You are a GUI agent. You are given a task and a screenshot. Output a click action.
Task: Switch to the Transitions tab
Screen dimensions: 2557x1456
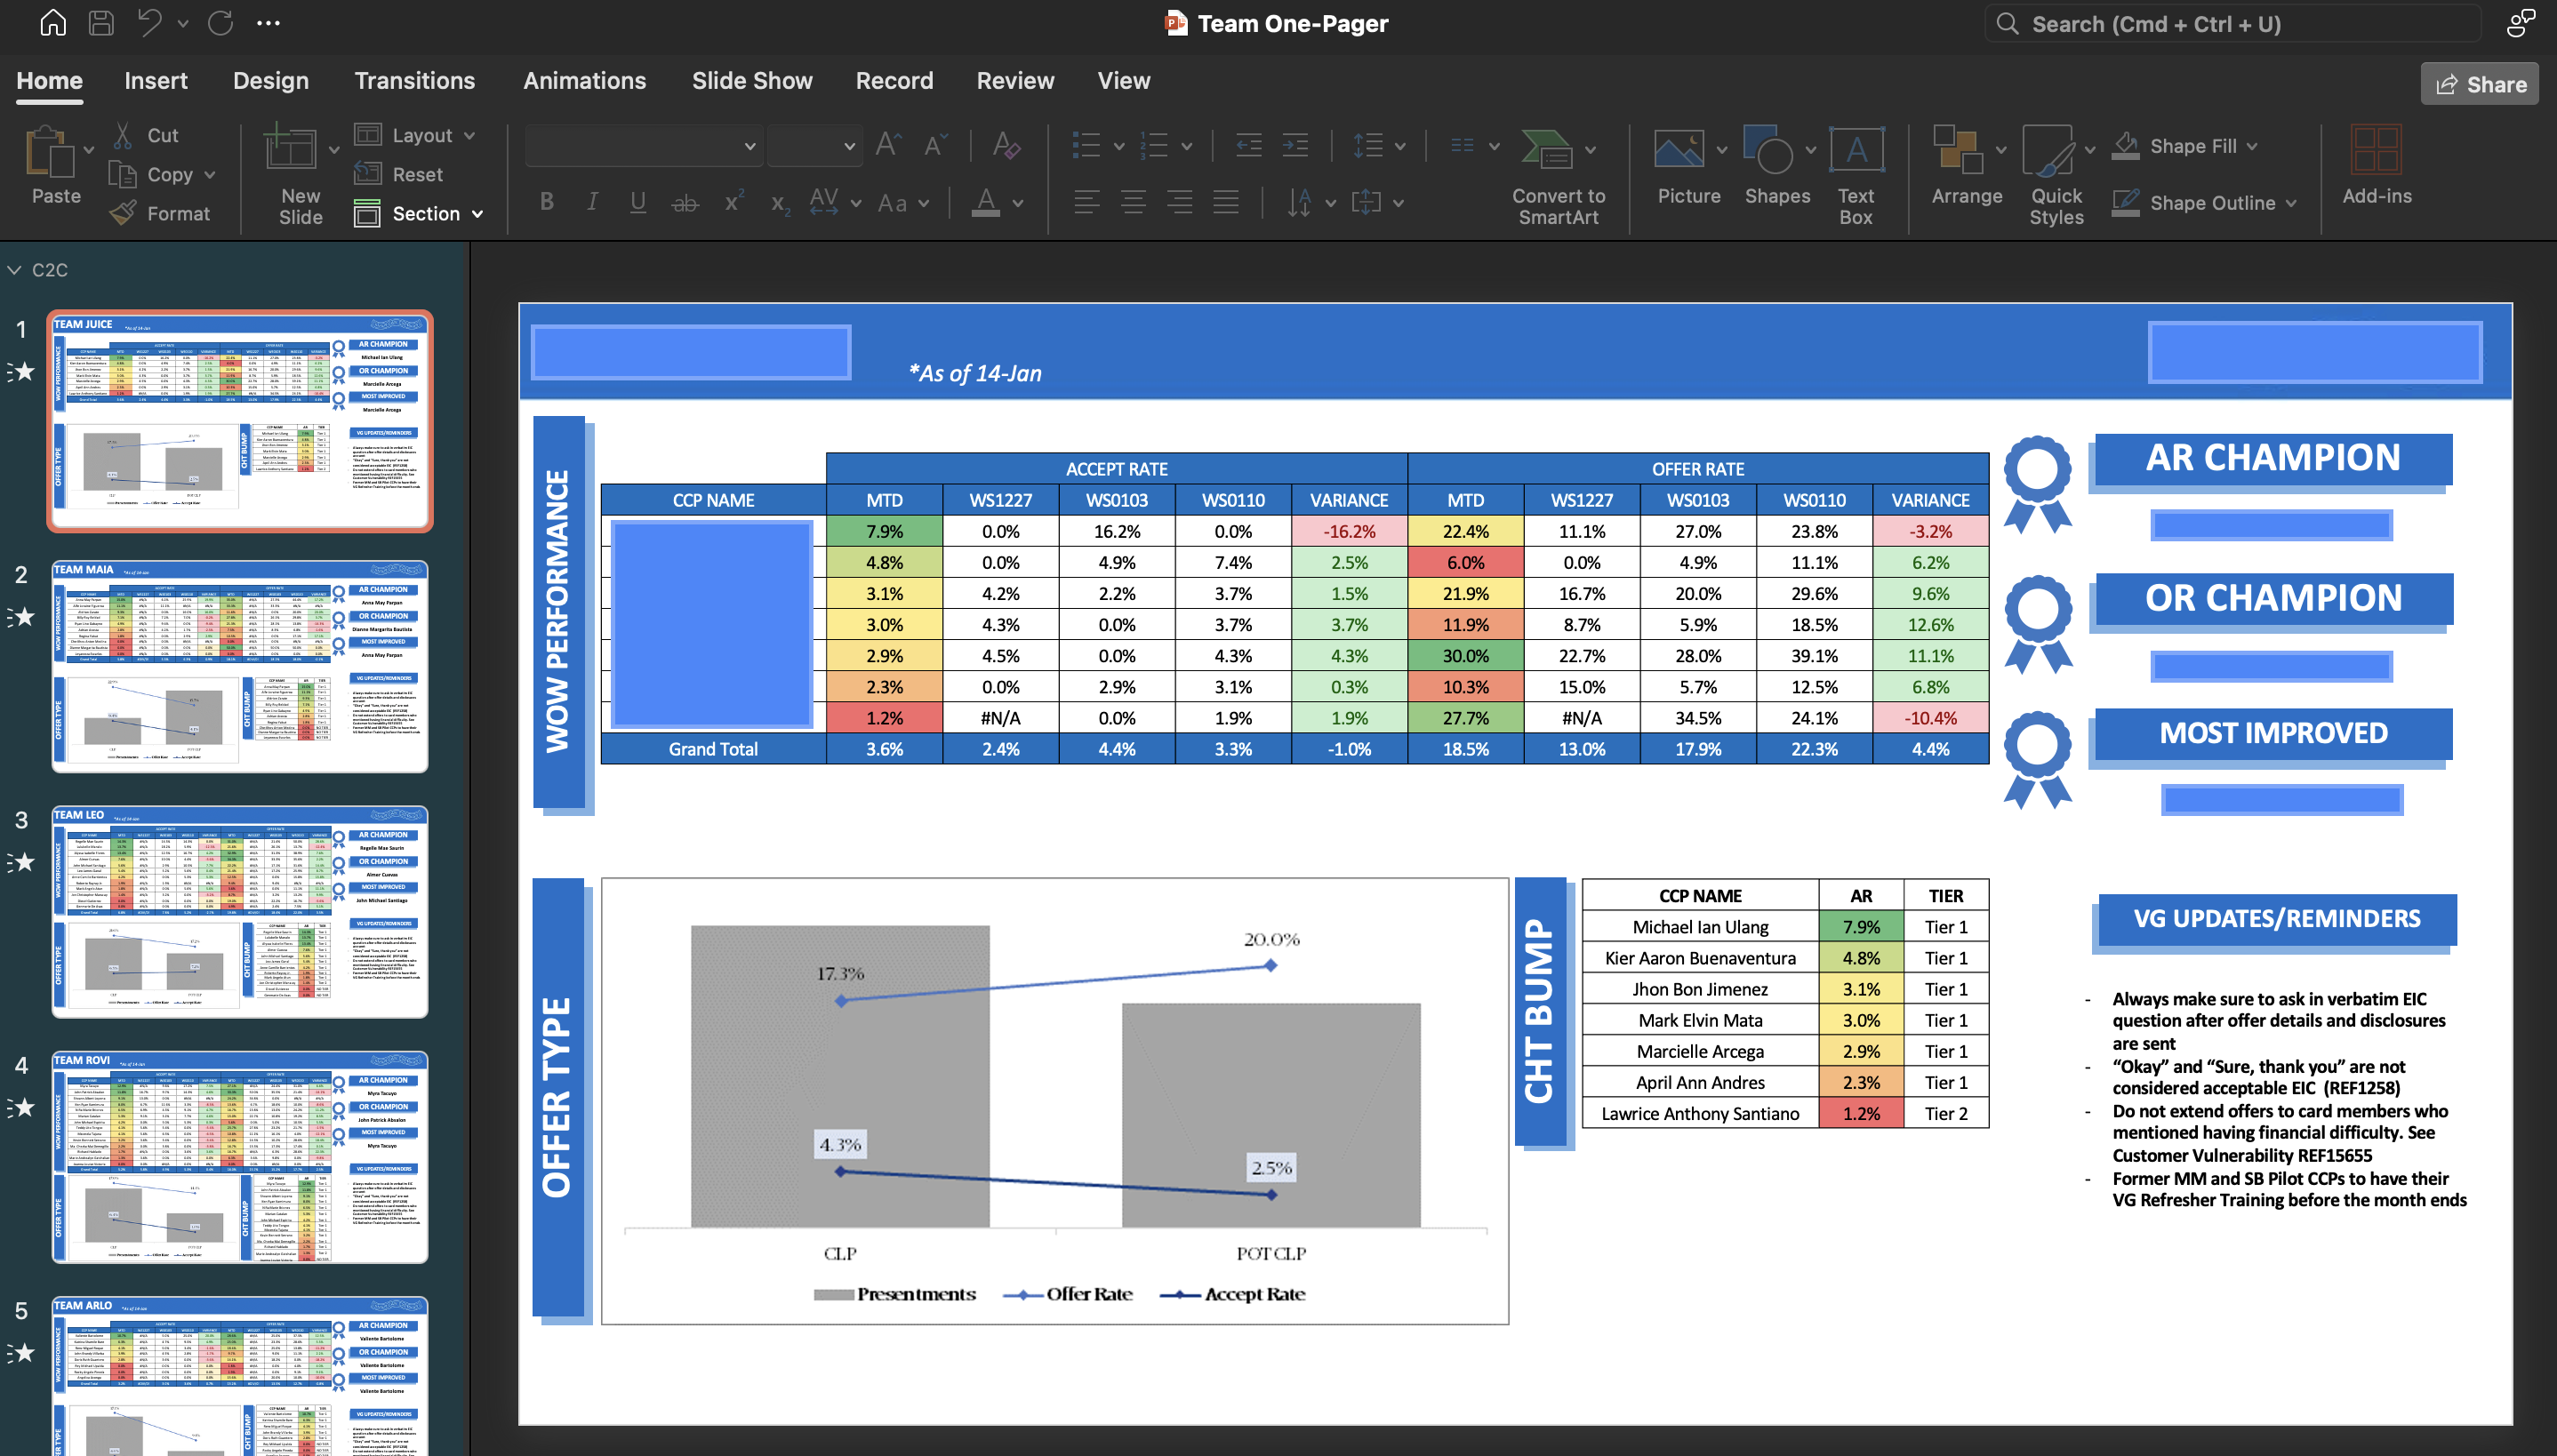tap(414, 81)
